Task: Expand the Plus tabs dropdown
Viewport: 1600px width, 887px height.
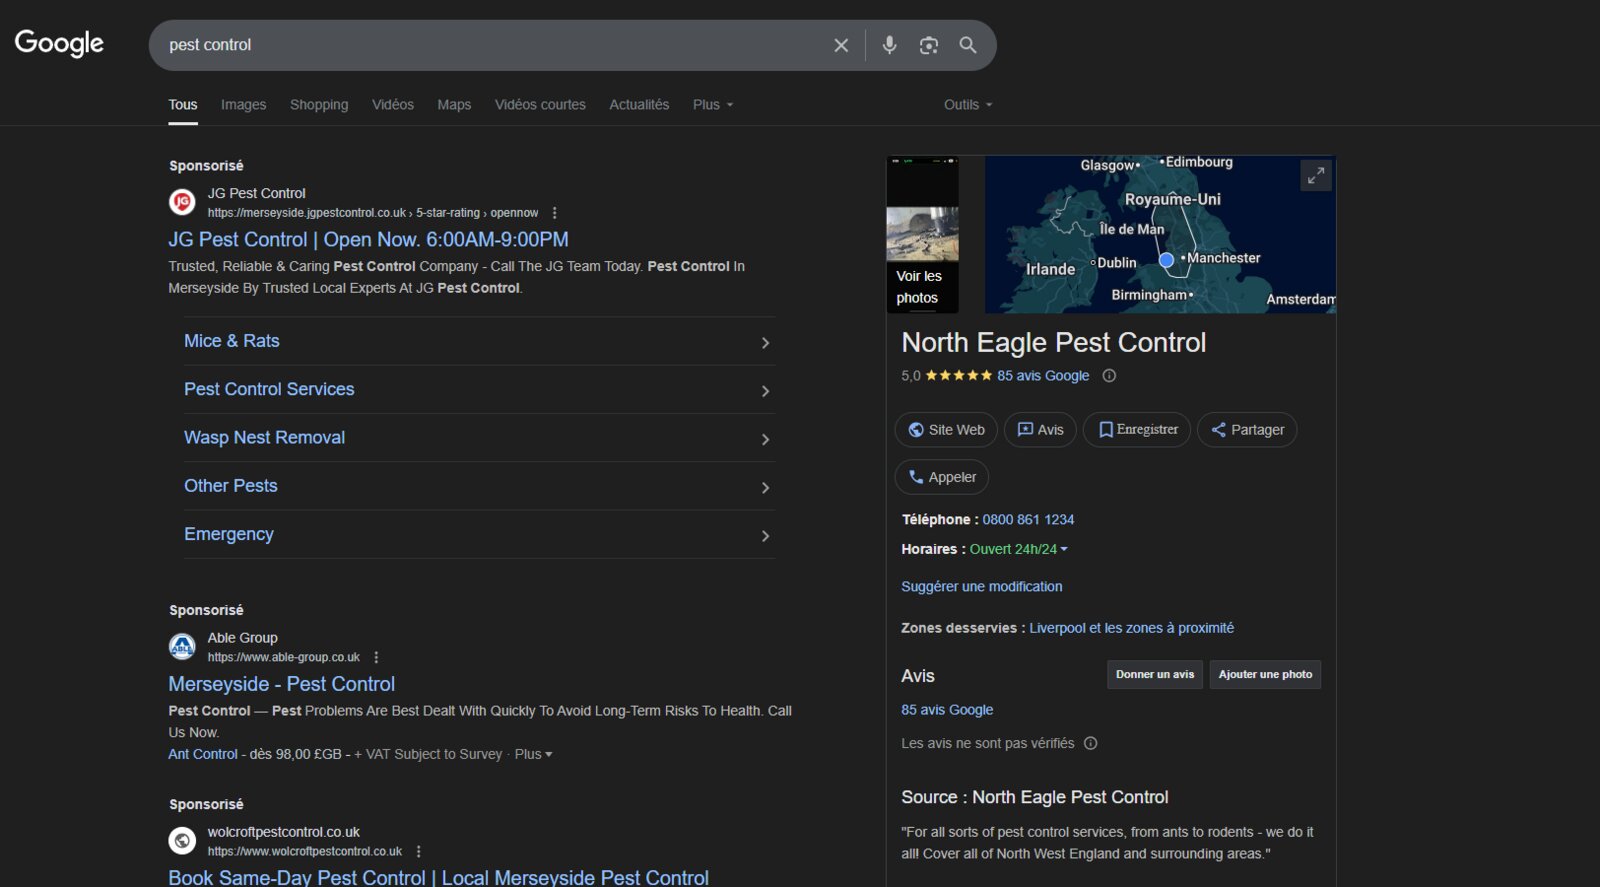Action: (713, 105)
